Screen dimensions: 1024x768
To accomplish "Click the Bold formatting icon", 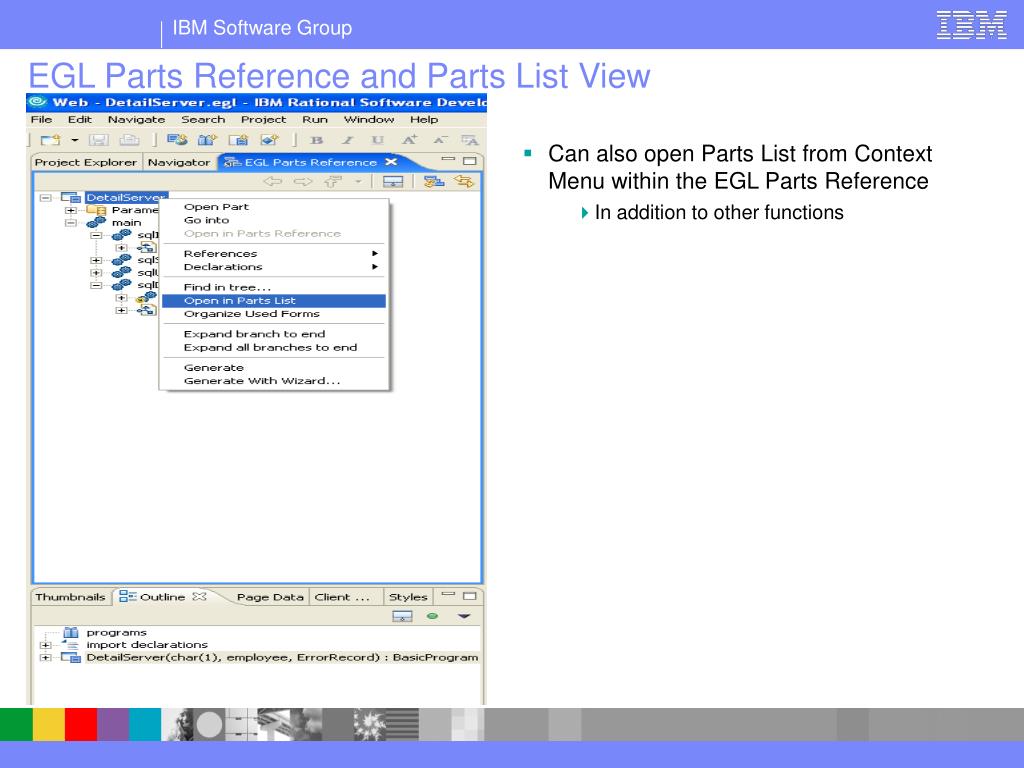I will 317,140.
